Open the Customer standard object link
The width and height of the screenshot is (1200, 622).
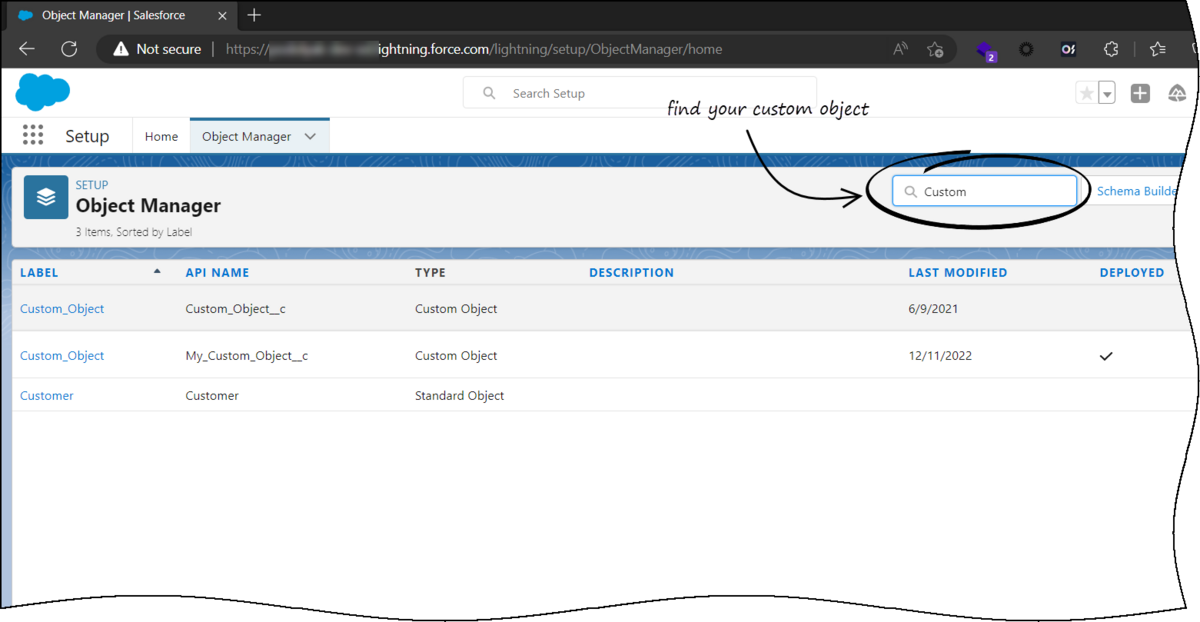[x=47, y=396]
